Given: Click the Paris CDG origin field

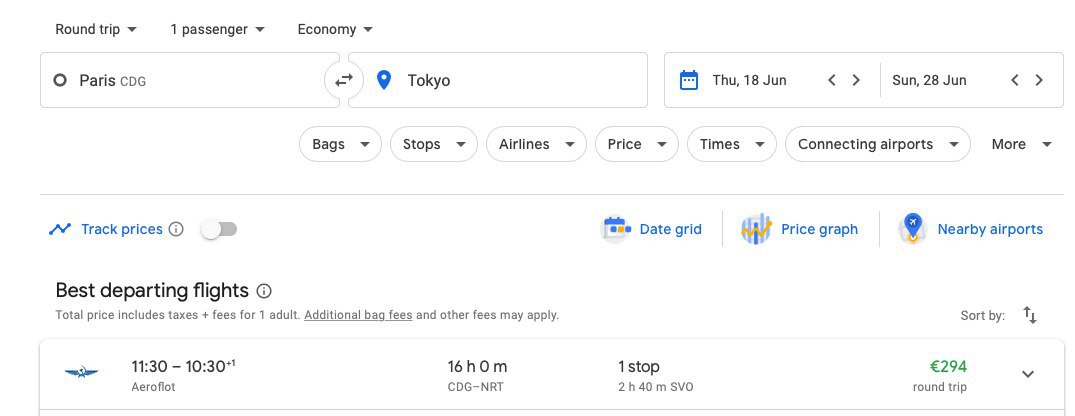Looking at the screenshot, I should coord(180,80).
